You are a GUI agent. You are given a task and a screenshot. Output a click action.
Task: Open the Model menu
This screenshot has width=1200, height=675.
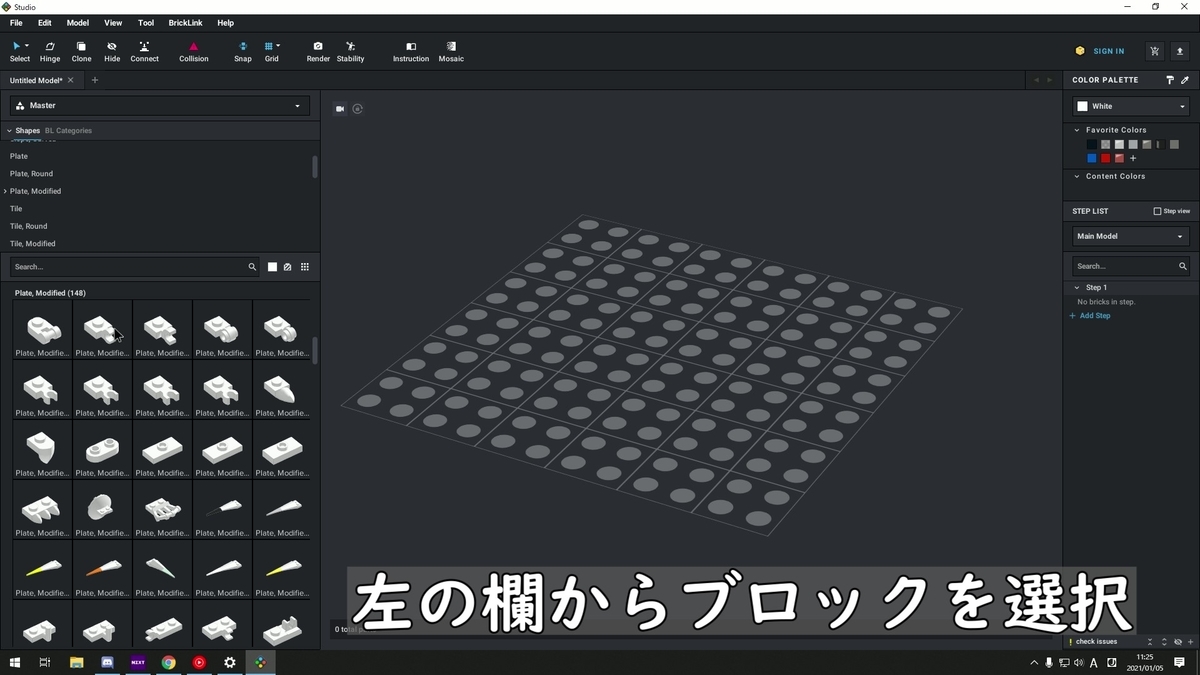(78, 23)
